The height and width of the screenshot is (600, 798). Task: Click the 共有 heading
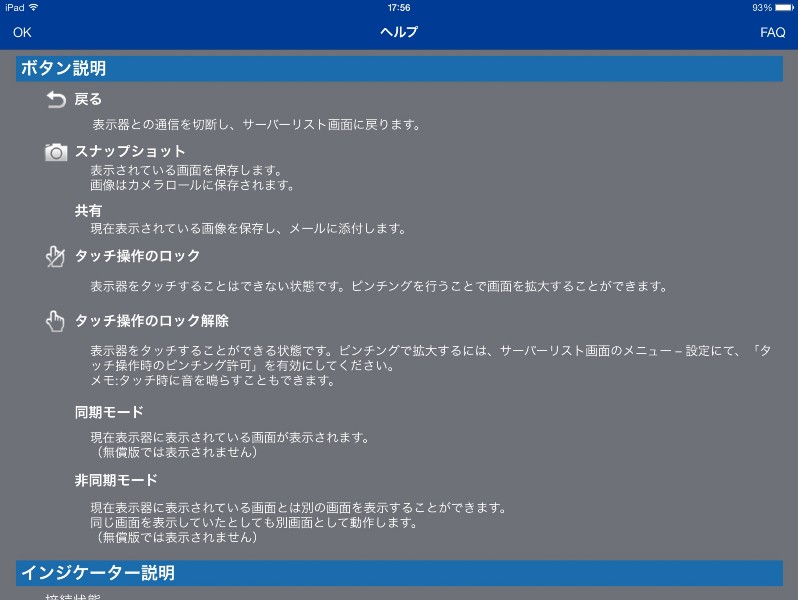(88, 211)
